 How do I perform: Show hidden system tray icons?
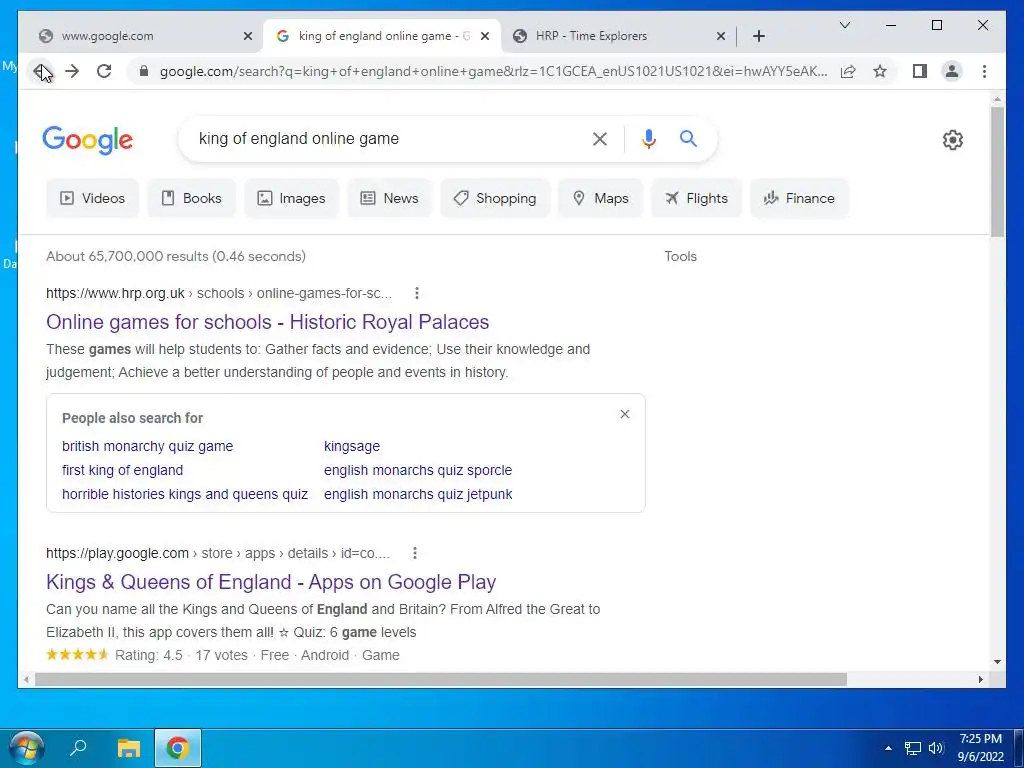888,748
